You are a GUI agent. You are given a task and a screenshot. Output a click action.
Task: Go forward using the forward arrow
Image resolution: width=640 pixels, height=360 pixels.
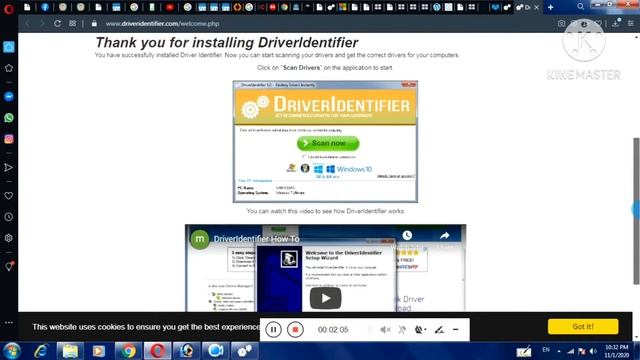click(42, 24)
